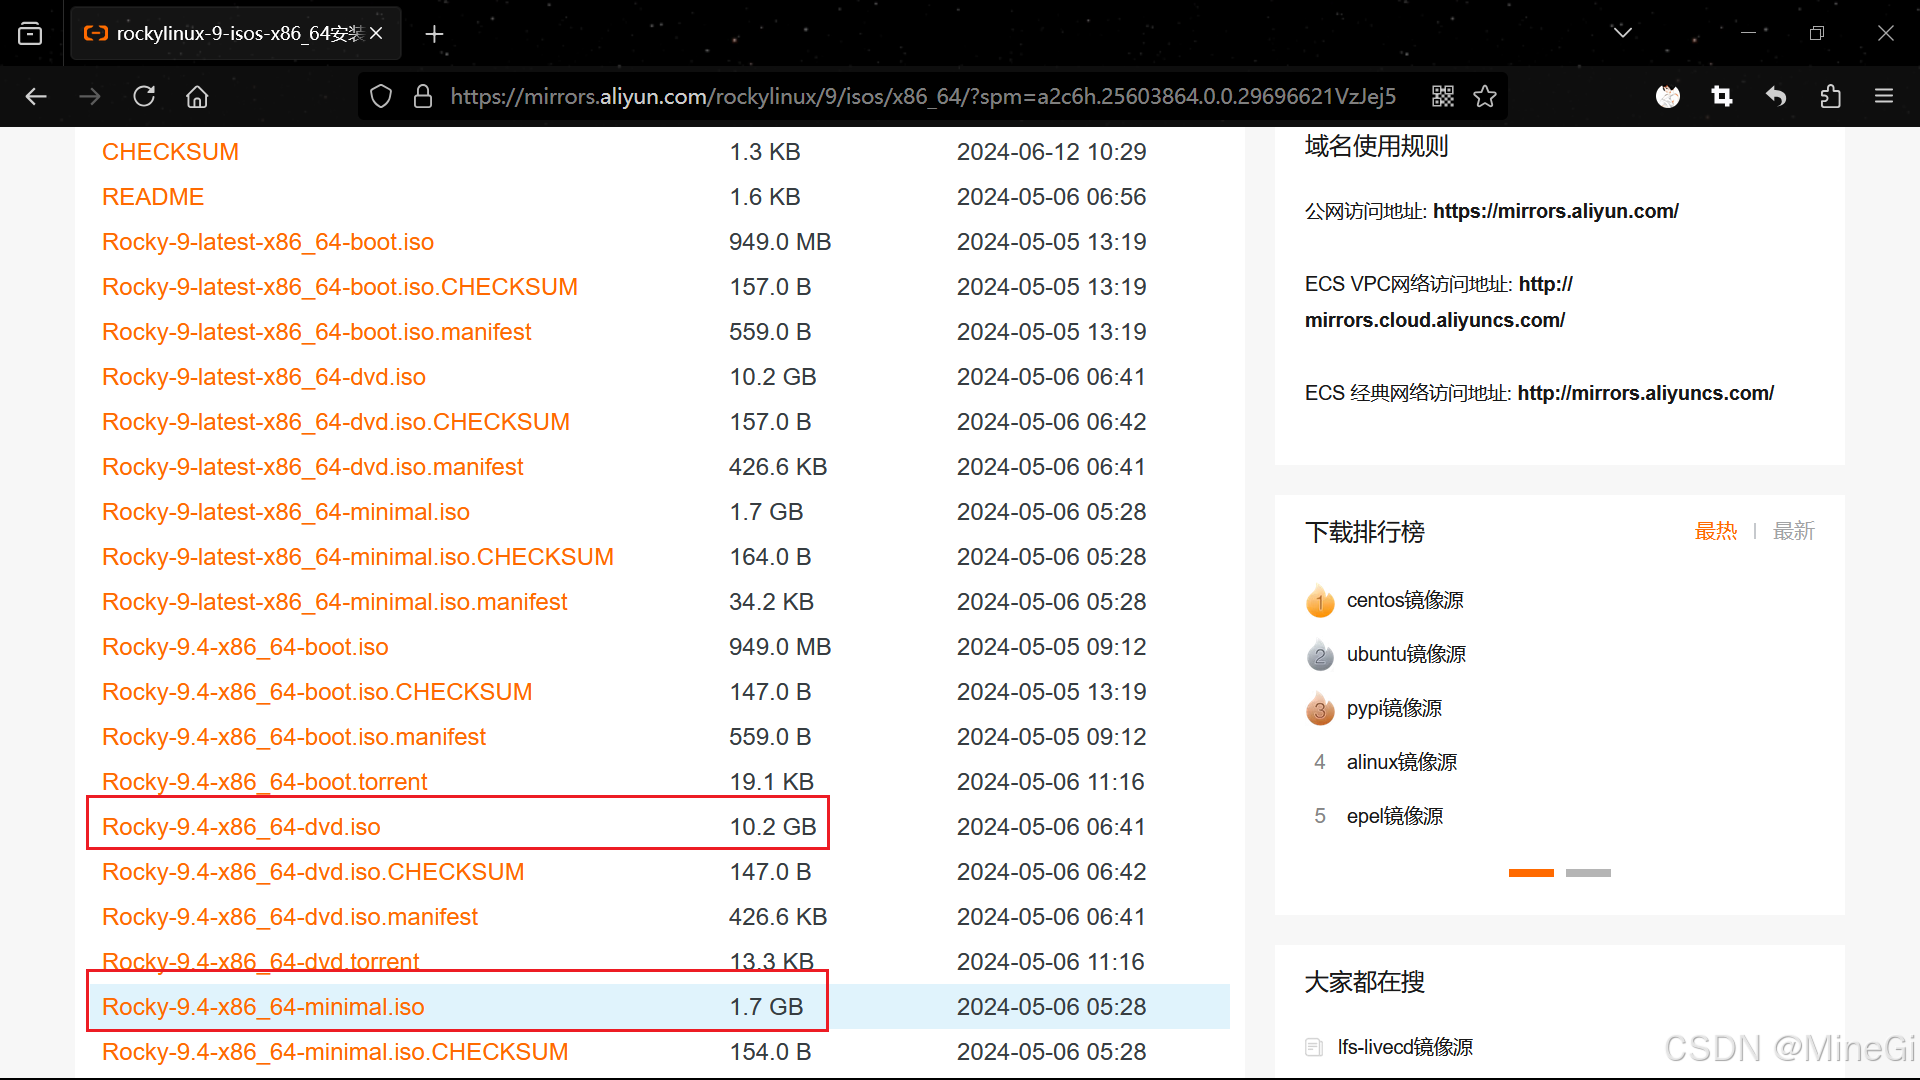Click the browser back arrow

(36, 96)
